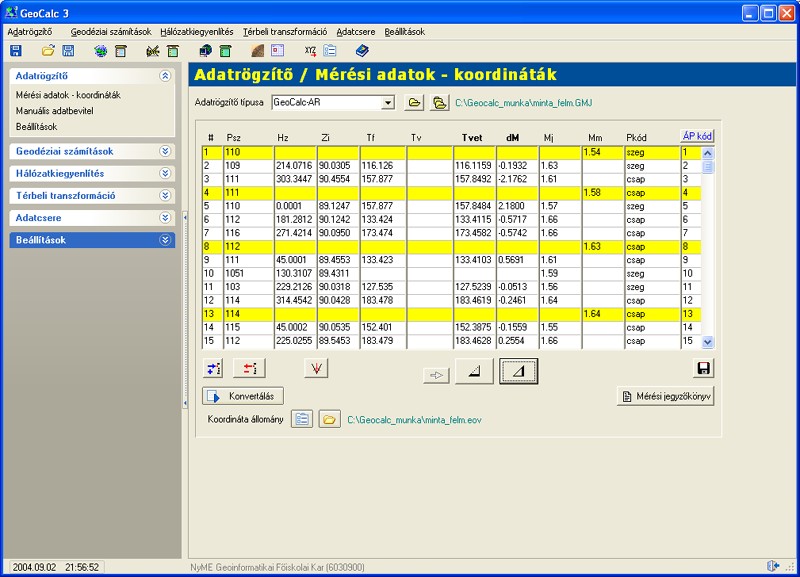Select Beállítások under the Adatrögzítő panel

coord(36,127)
